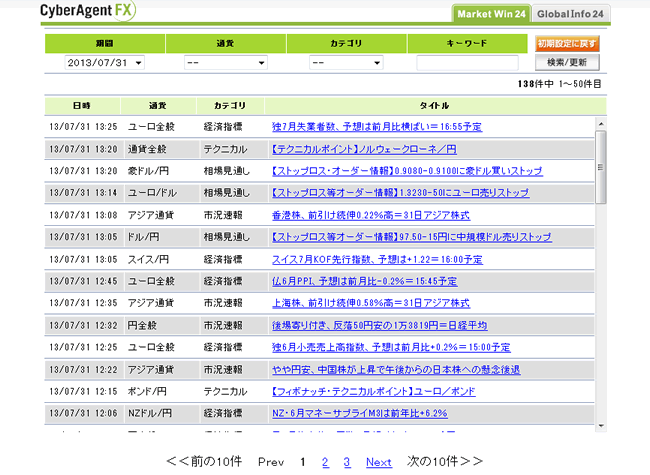
Task: Click the ユーロ/ドル currency cell
Action: point(152,193)
